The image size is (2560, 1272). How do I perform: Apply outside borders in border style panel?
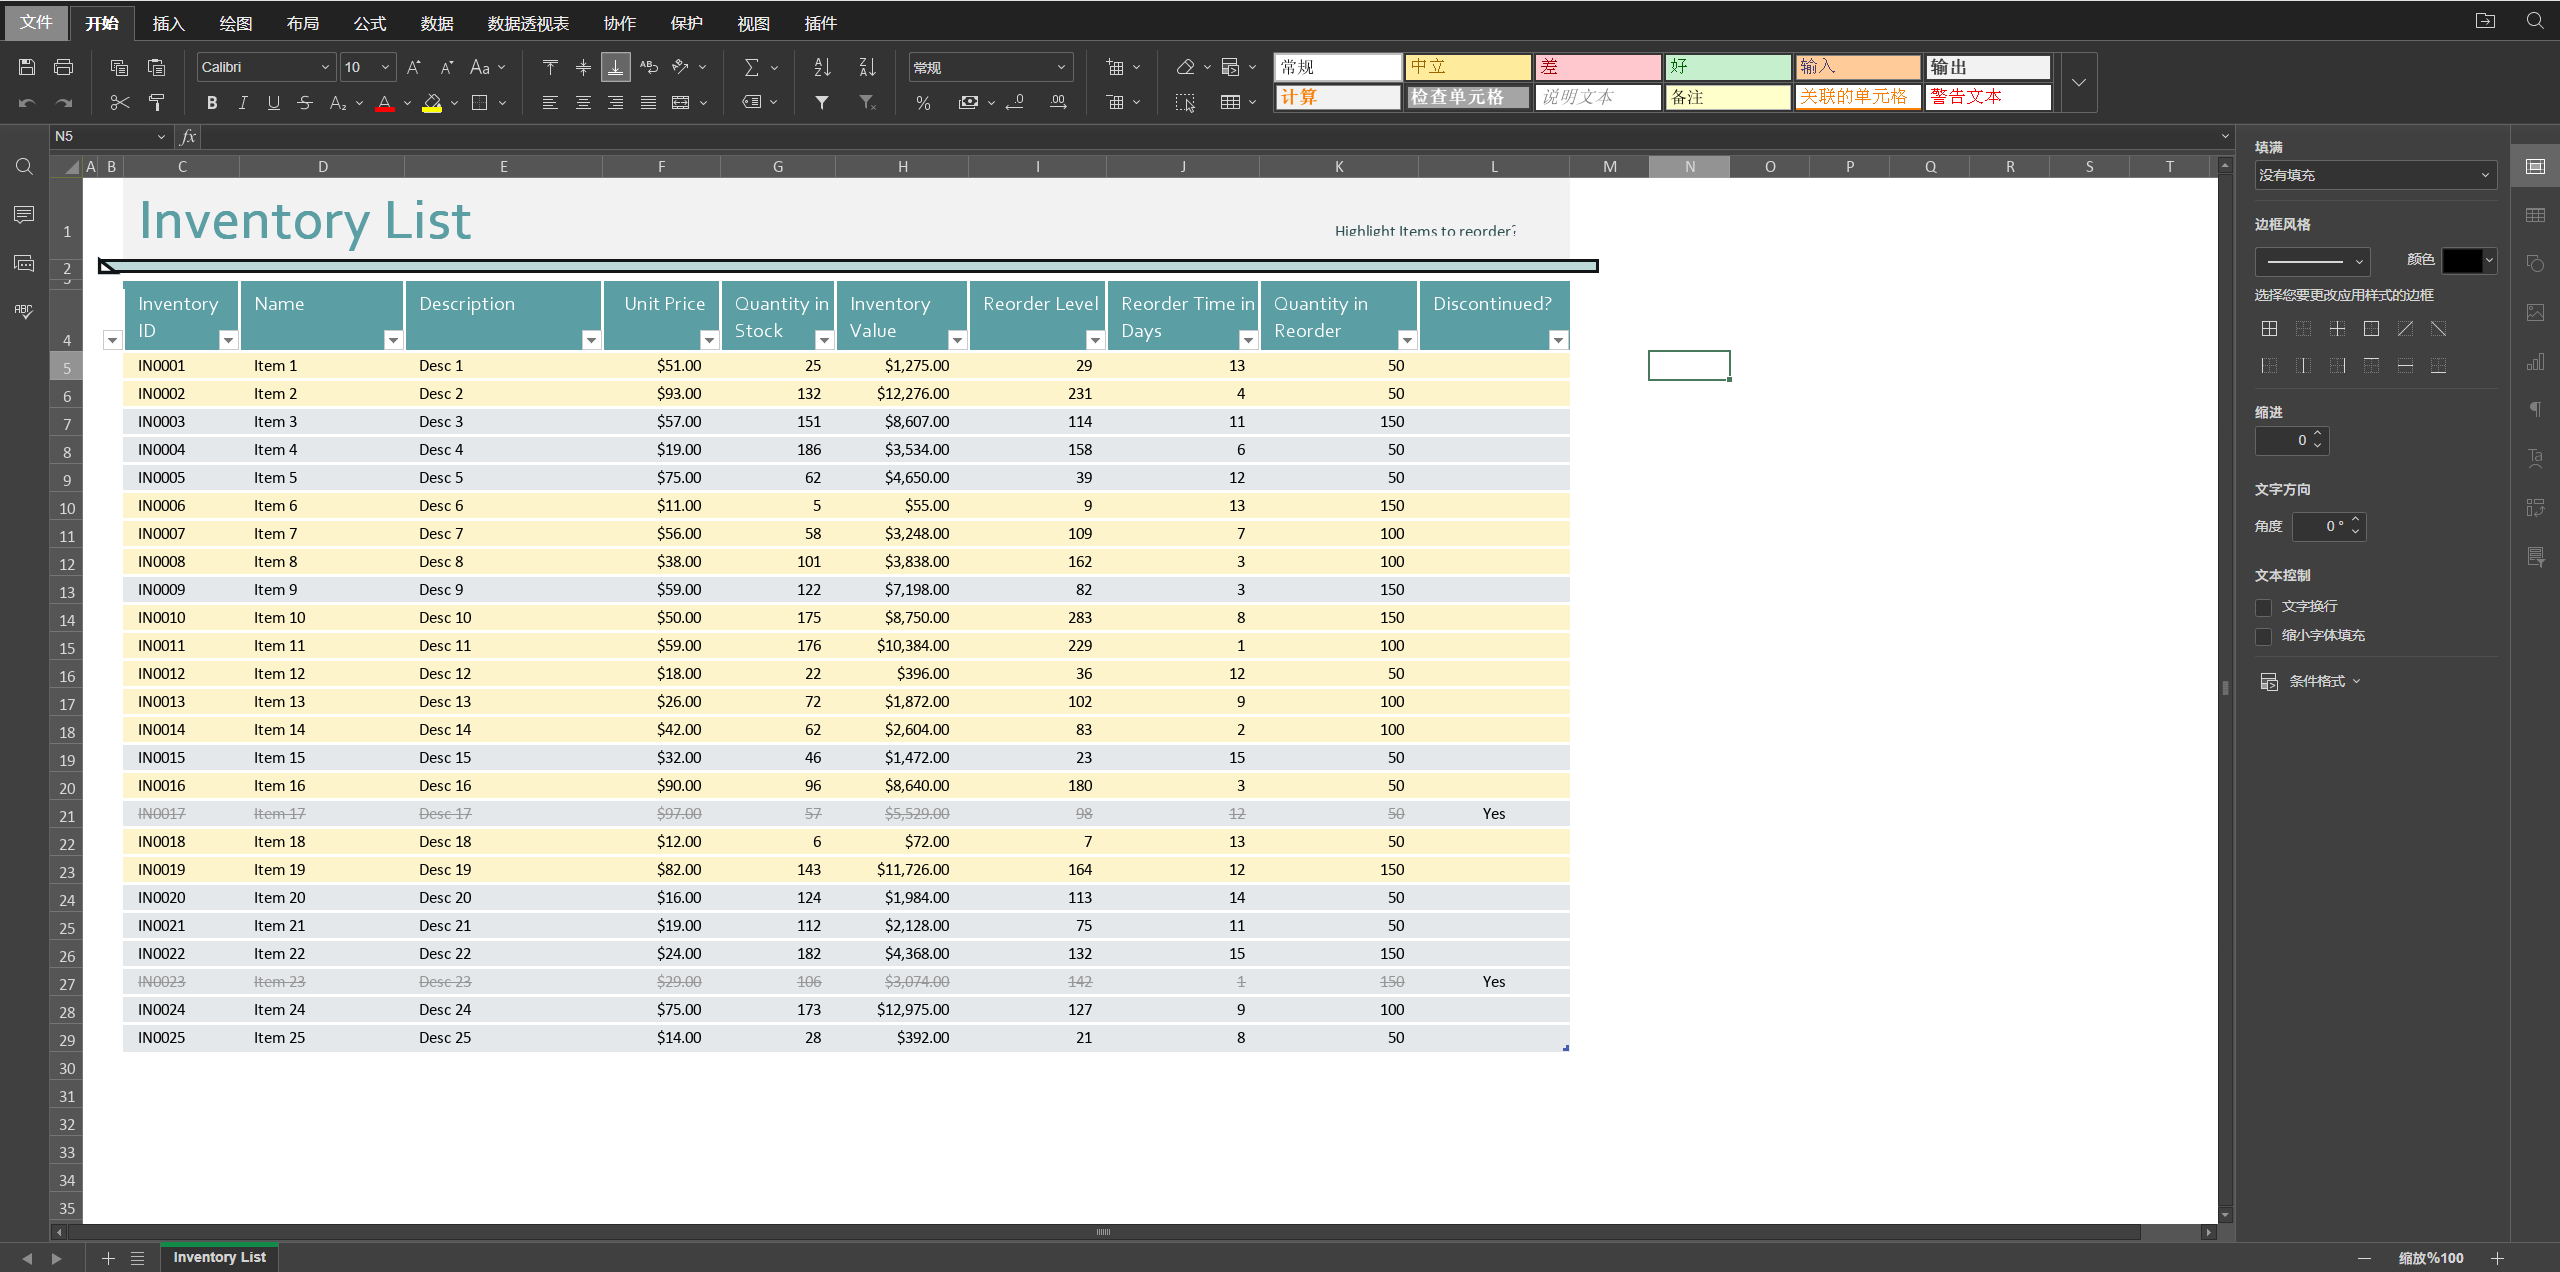[2371, 329]
